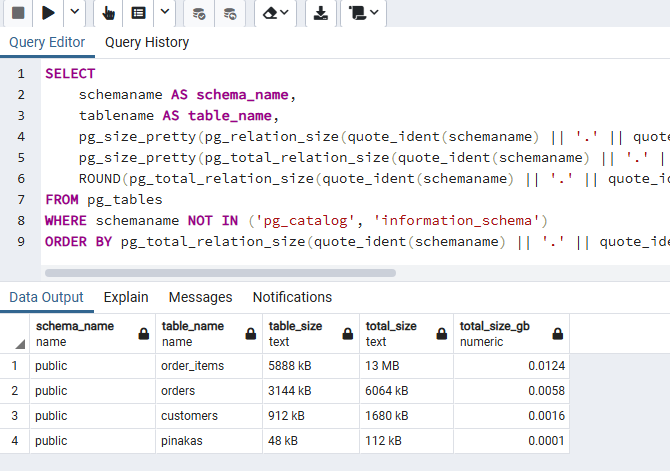Screen dimensions: 670x471
Task: Open execute options dropdown arrow
Action: pyautogui.click(x=74, y=13)
